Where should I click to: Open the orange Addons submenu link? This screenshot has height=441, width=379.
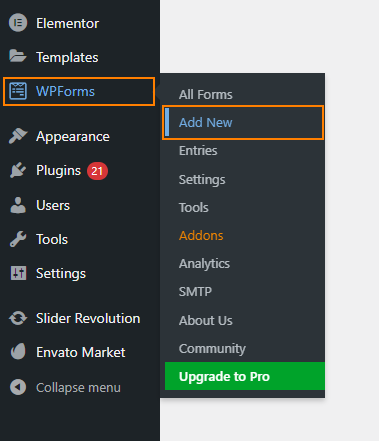201,236
